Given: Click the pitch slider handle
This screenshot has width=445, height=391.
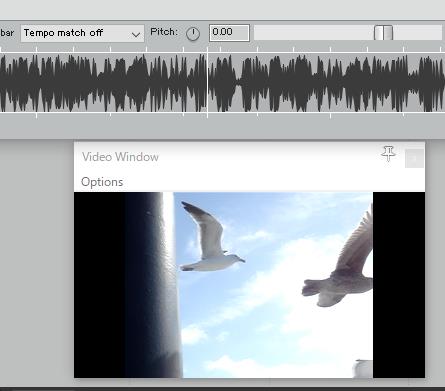Looking at the screenshot, I should [383, 33].
